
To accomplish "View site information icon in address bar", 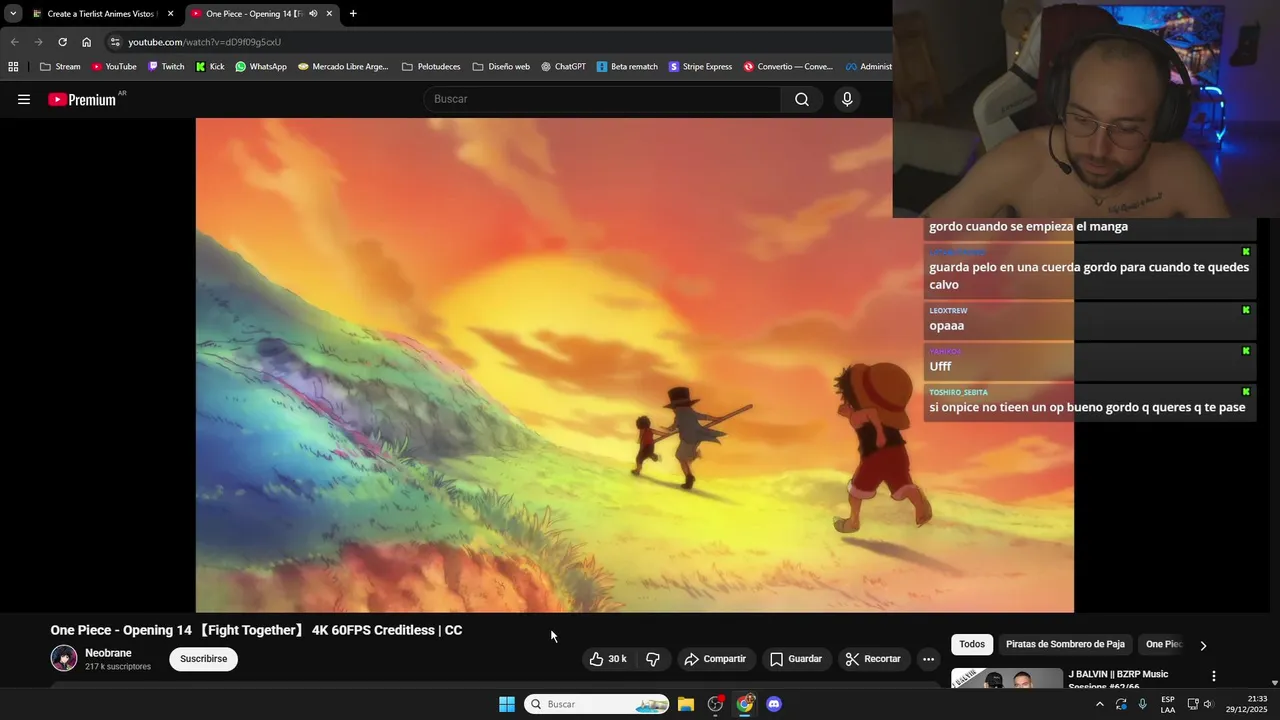I will (x=115, y=42).
